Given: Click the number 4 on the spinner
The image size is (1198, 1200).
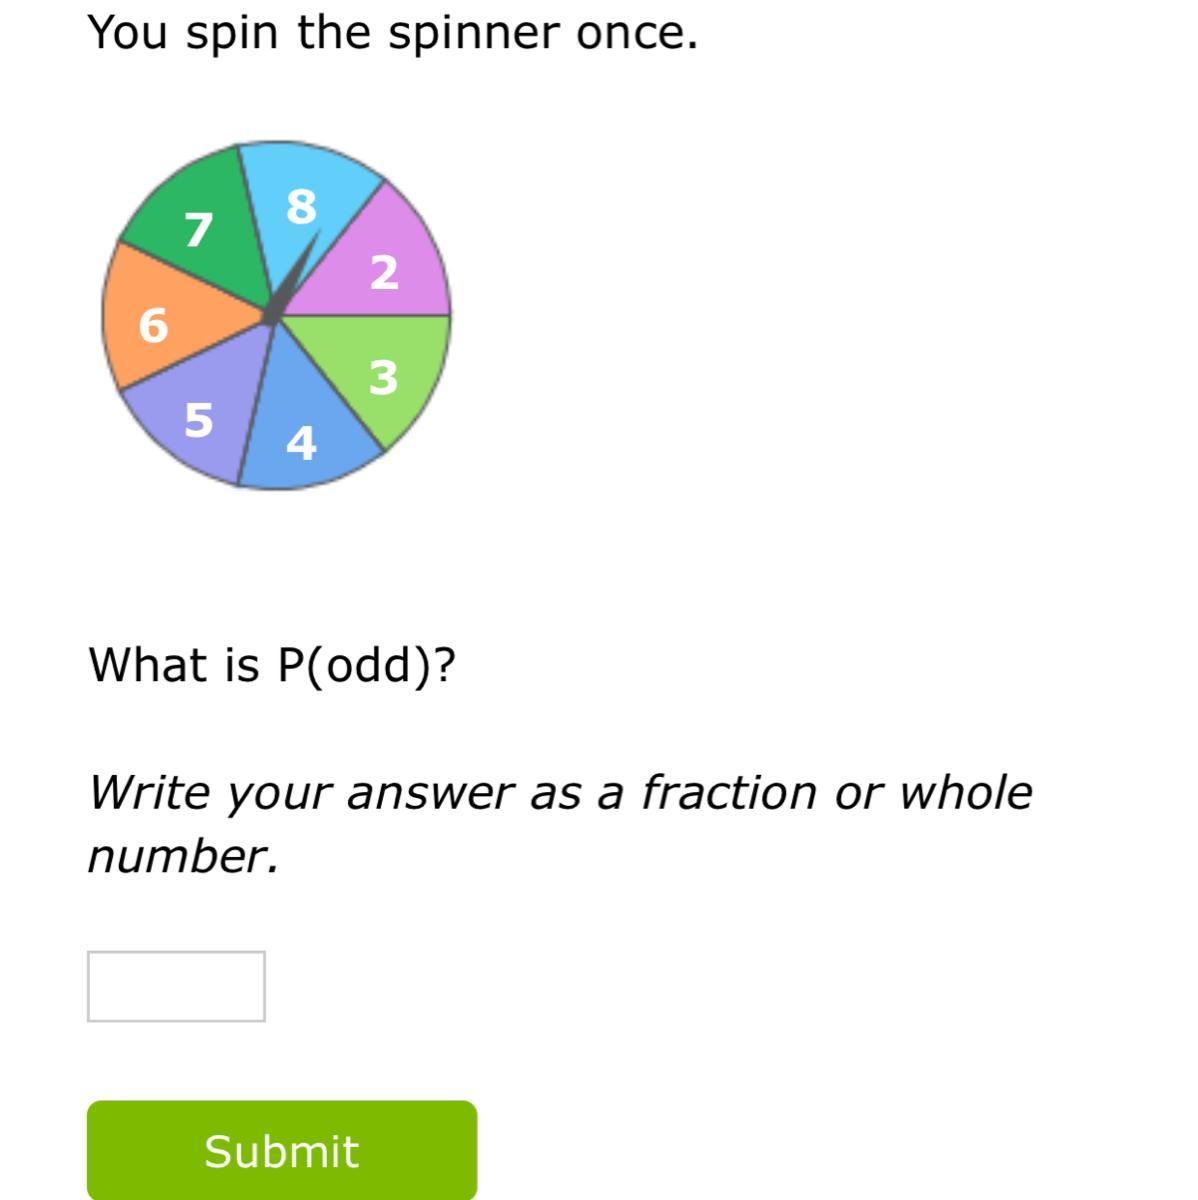Looking at the screenshot, I should click(x=301, y=442).
